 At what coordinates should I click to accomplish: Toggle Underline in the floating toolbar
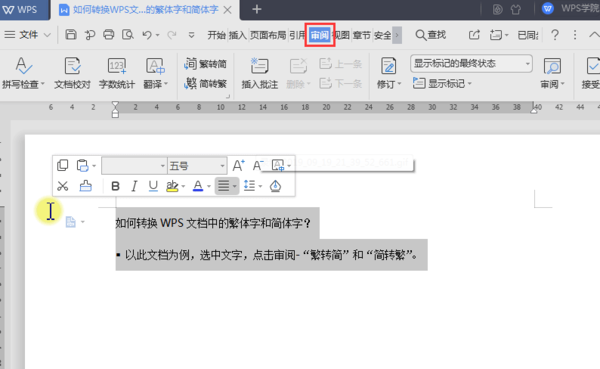(x=153, y=186)
